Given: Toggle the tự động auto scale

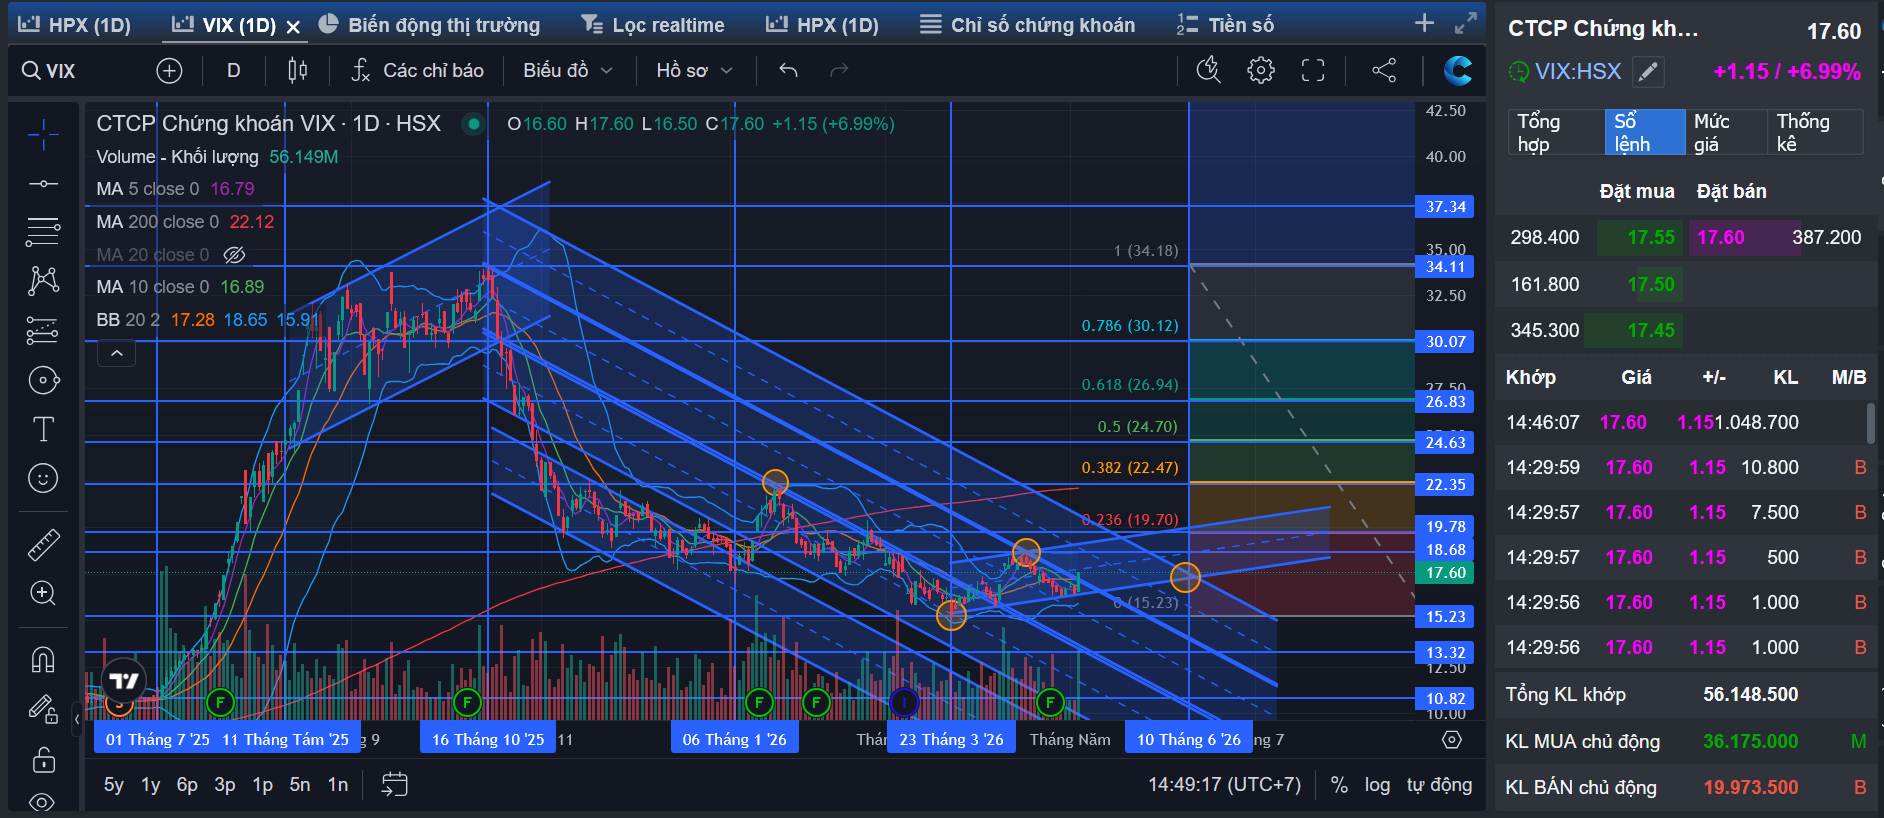Looking at the screenshot, I should tap(1439, 785).
